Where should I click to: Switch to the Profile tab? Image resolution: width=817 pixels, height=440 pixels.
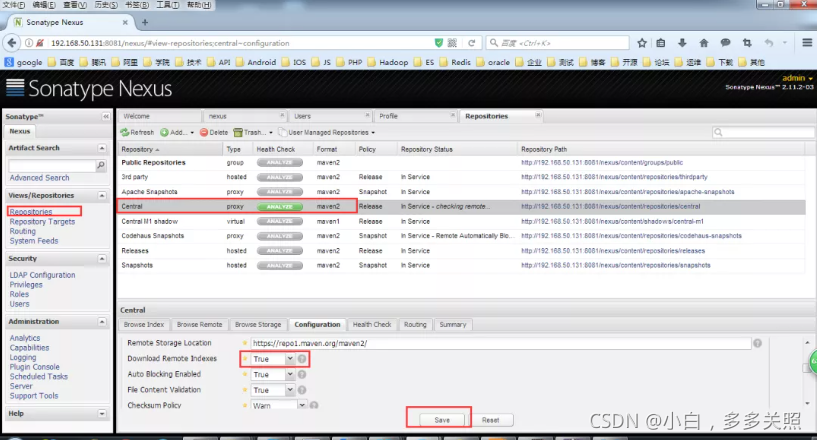click(415, 116)
